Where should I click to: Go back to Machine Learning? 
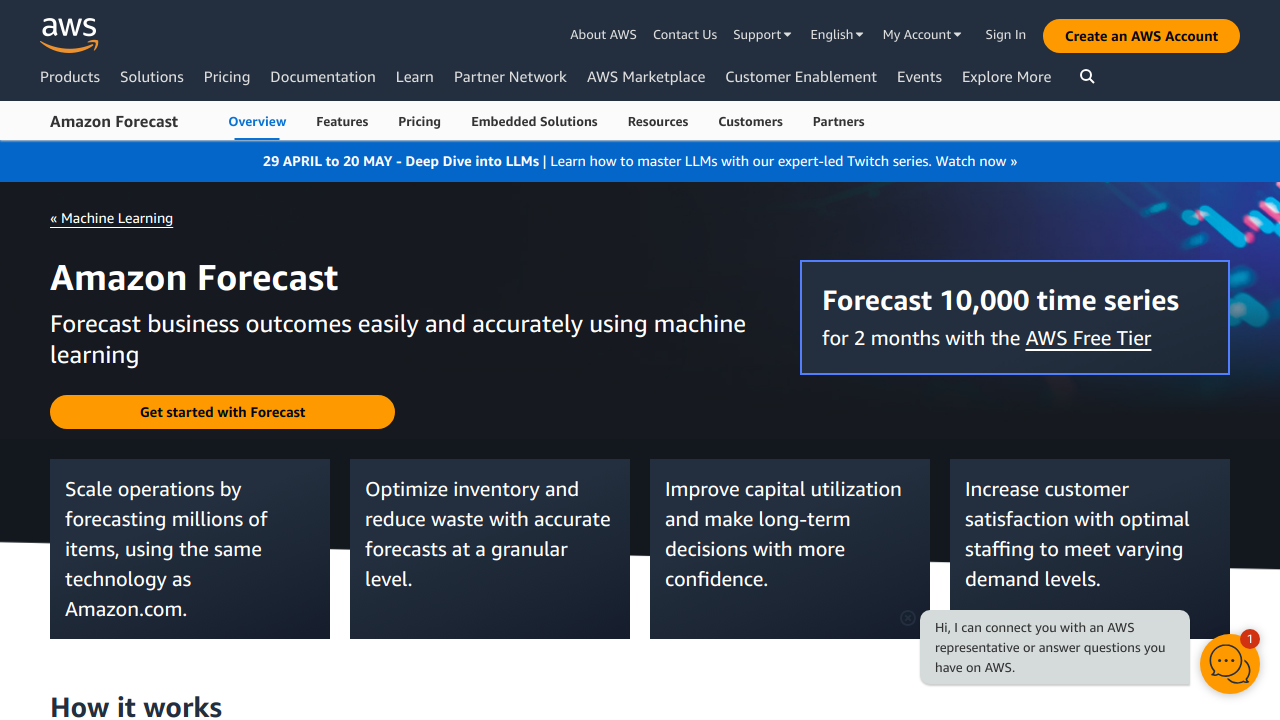(111, 218)
